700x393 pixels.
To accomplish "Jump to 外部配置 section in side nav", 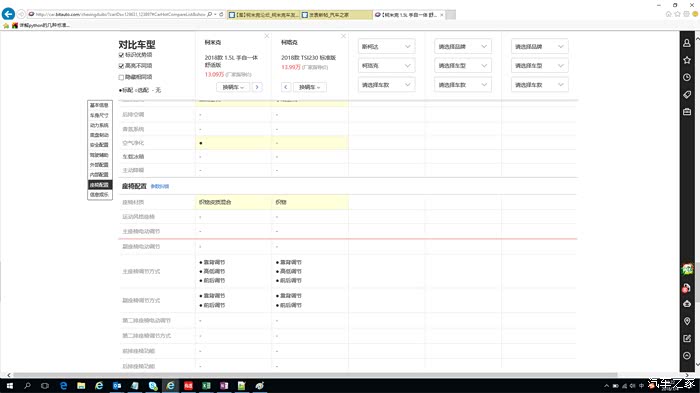I will (99, 165).
